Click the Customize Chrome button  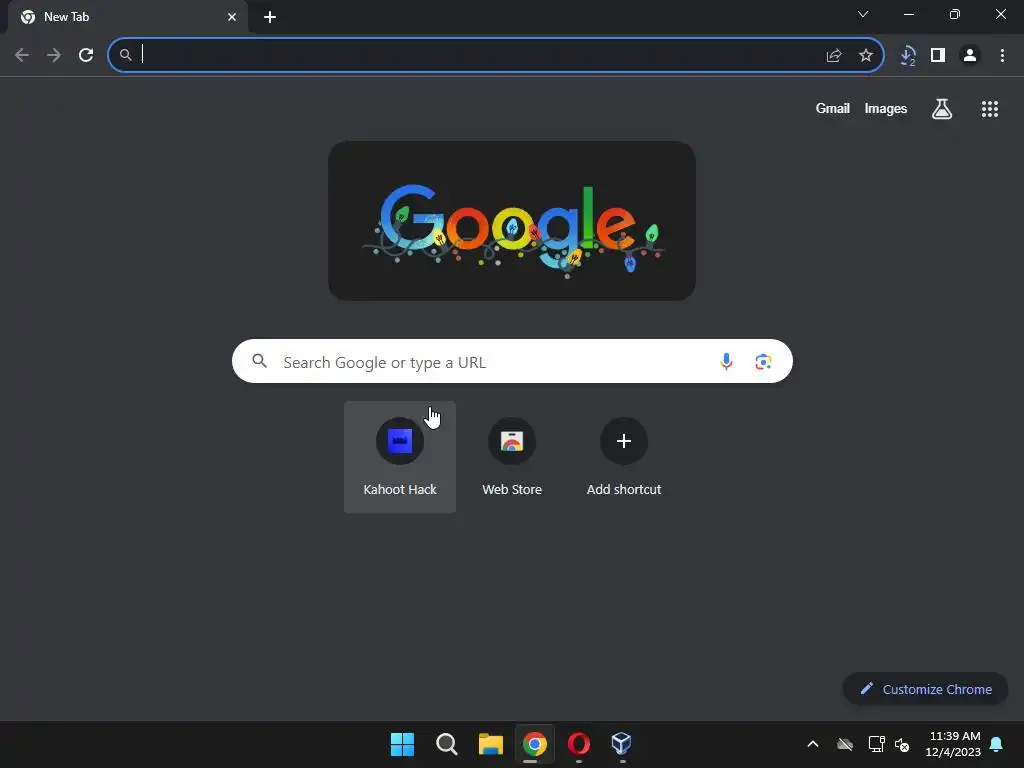tap(925, 689)
